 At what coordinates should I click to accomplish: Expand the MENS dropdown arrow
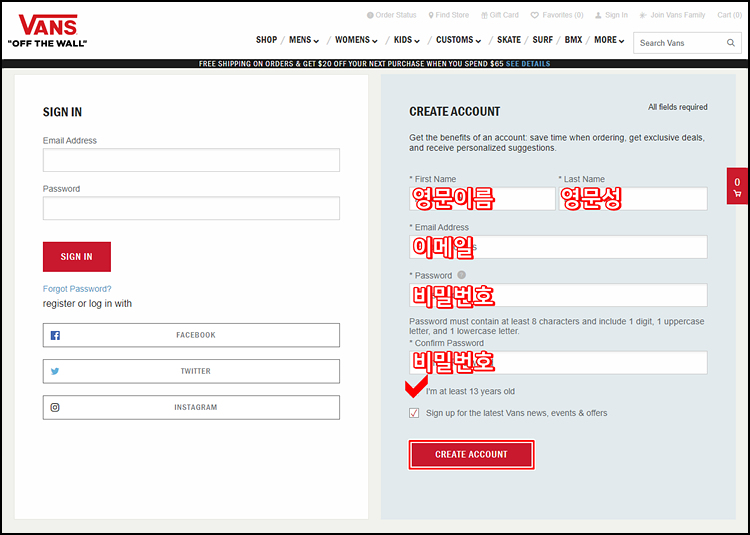pos(316,41)
